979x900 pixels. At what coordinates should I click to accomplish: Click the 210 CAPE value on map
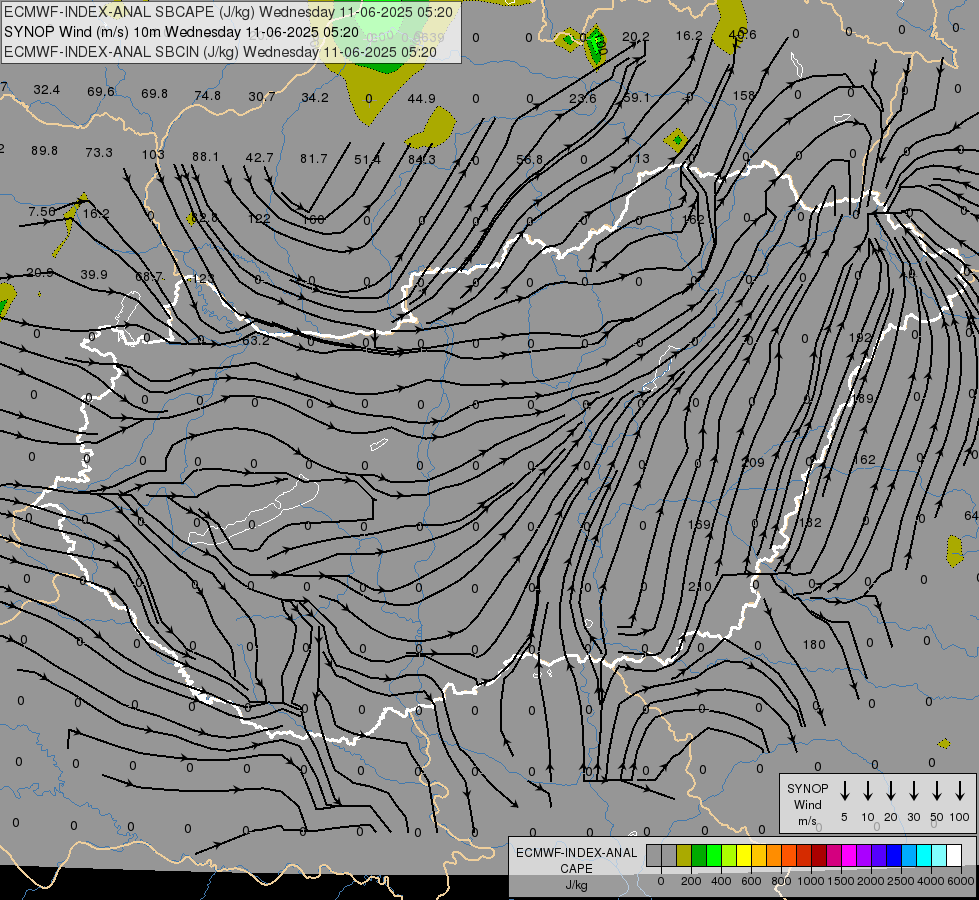coord(700,586)
